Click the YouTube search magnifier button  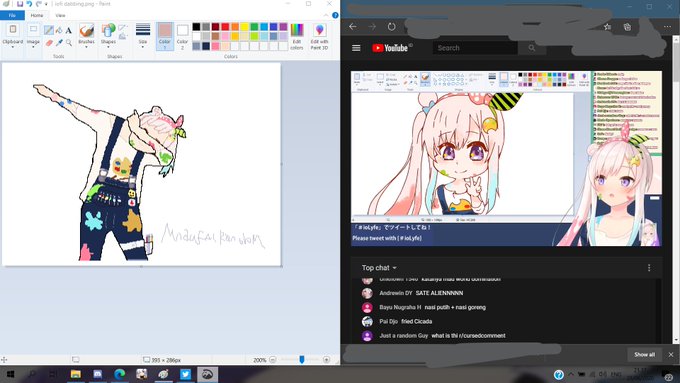532,48
